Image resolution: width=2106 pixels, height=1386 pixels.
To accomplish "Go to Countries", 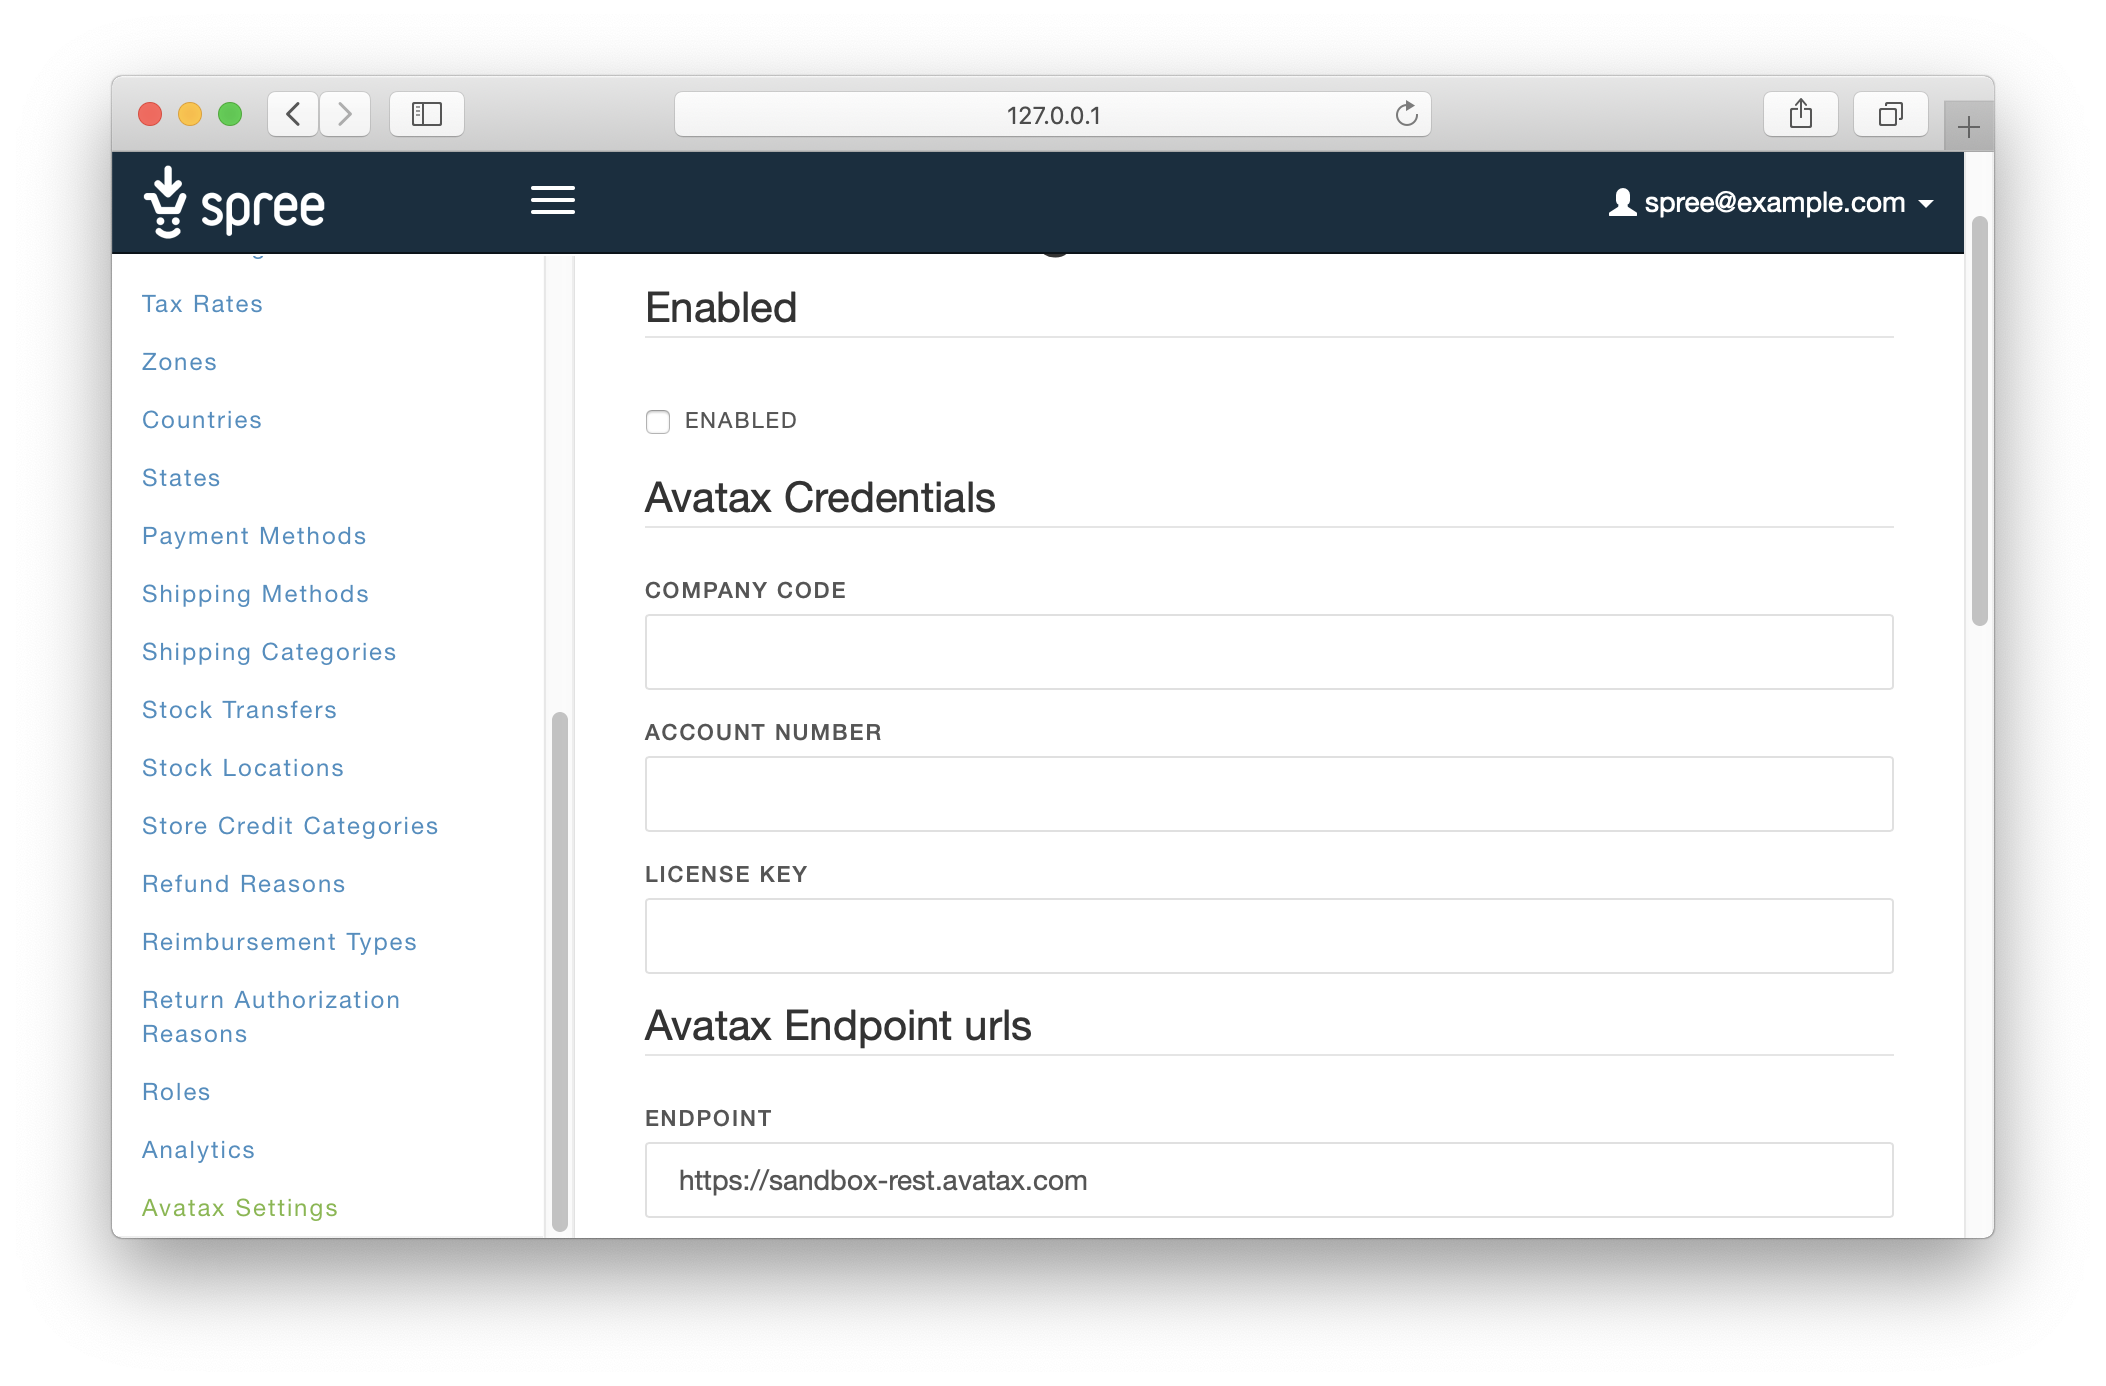I will pyautogui.click(x=202, y=420).
